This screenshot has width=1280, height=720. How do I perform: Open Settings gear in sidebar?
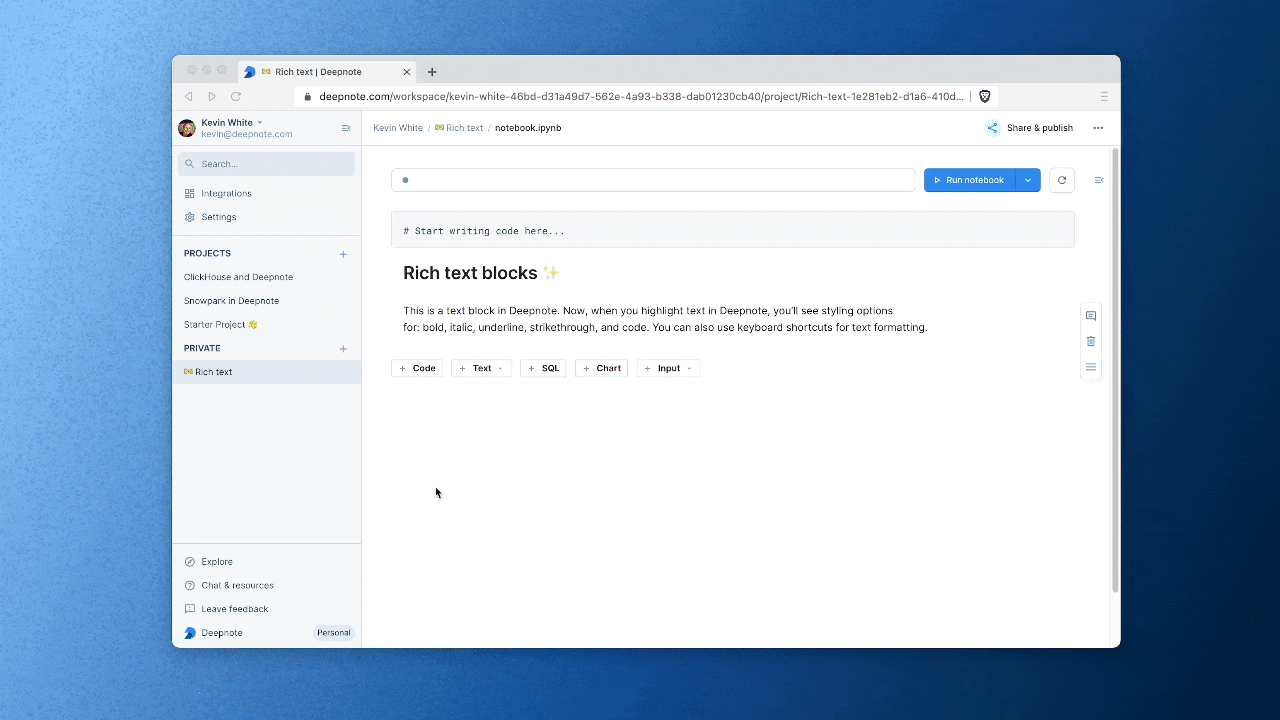tap(190, 217)
